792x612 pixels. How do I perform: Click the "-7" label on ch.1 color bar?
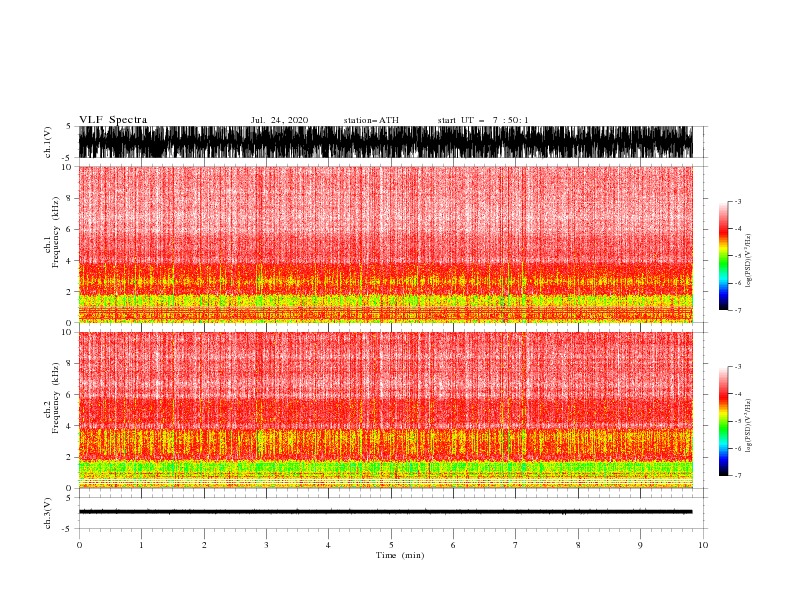click(x=738, y=311)
